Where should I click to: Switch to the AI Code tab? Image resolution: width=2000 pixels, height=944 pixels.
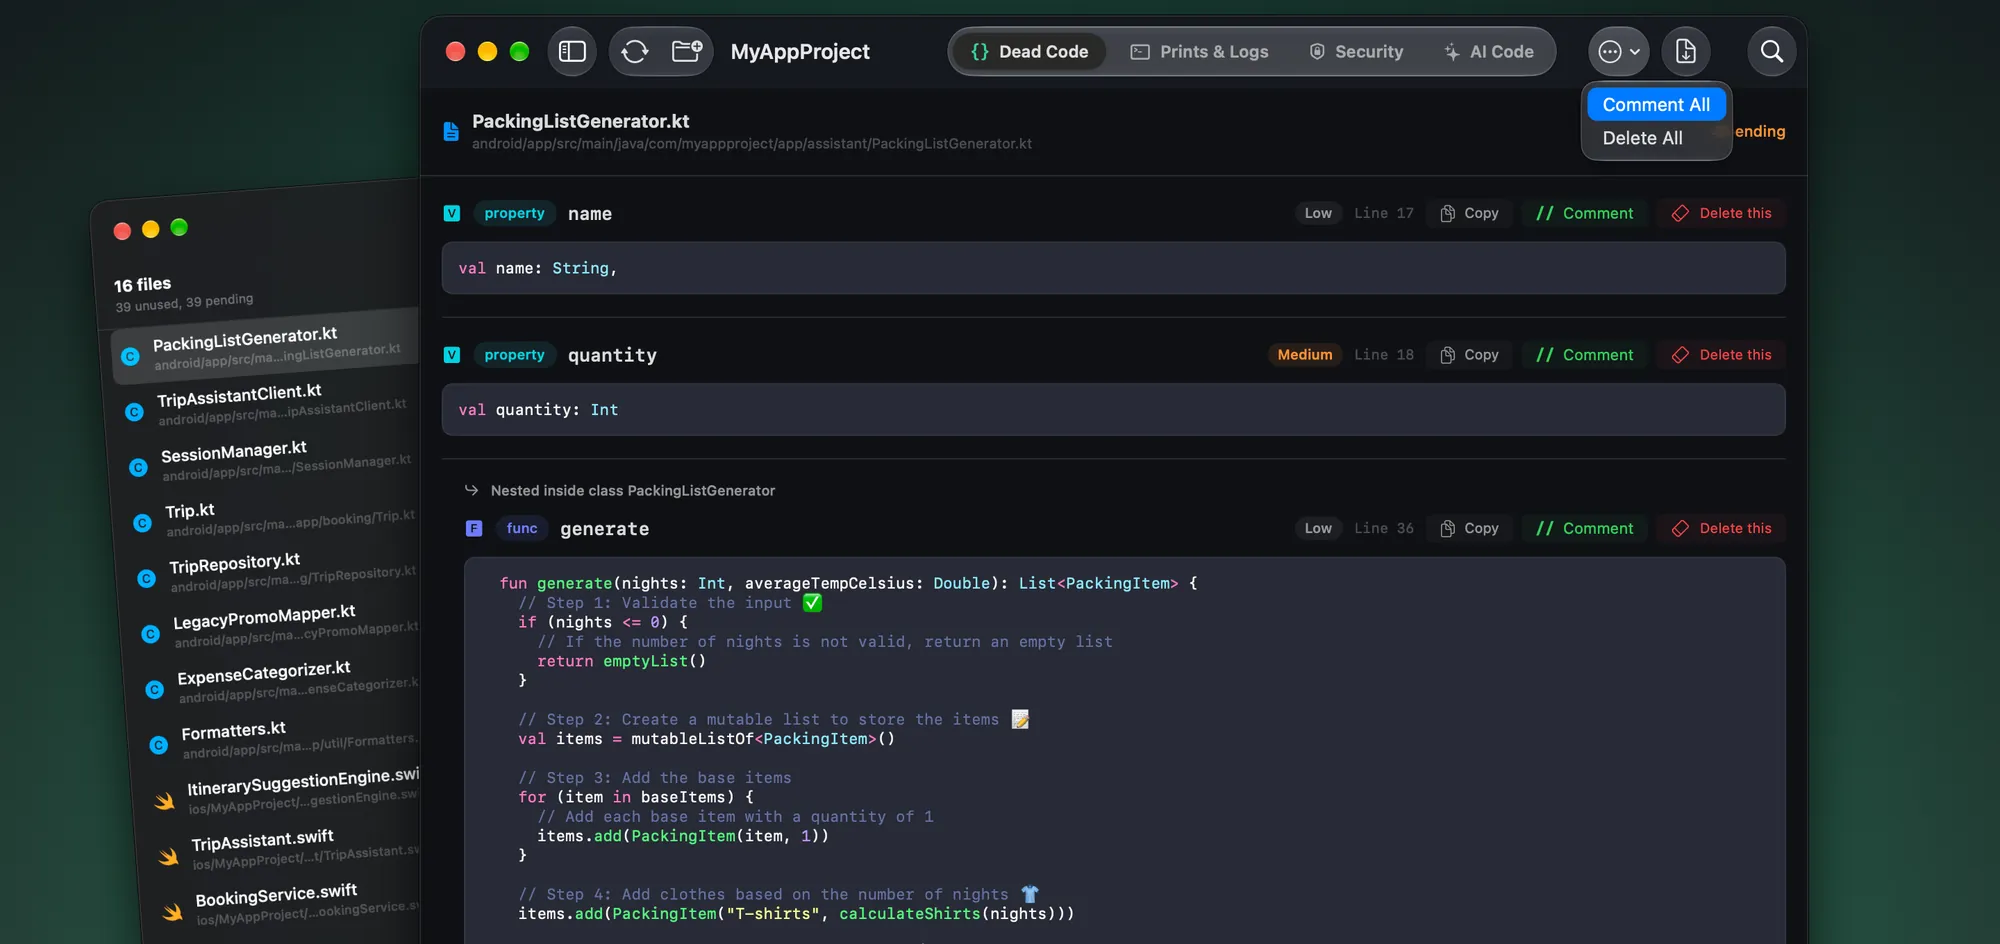tap(1489, 51)
